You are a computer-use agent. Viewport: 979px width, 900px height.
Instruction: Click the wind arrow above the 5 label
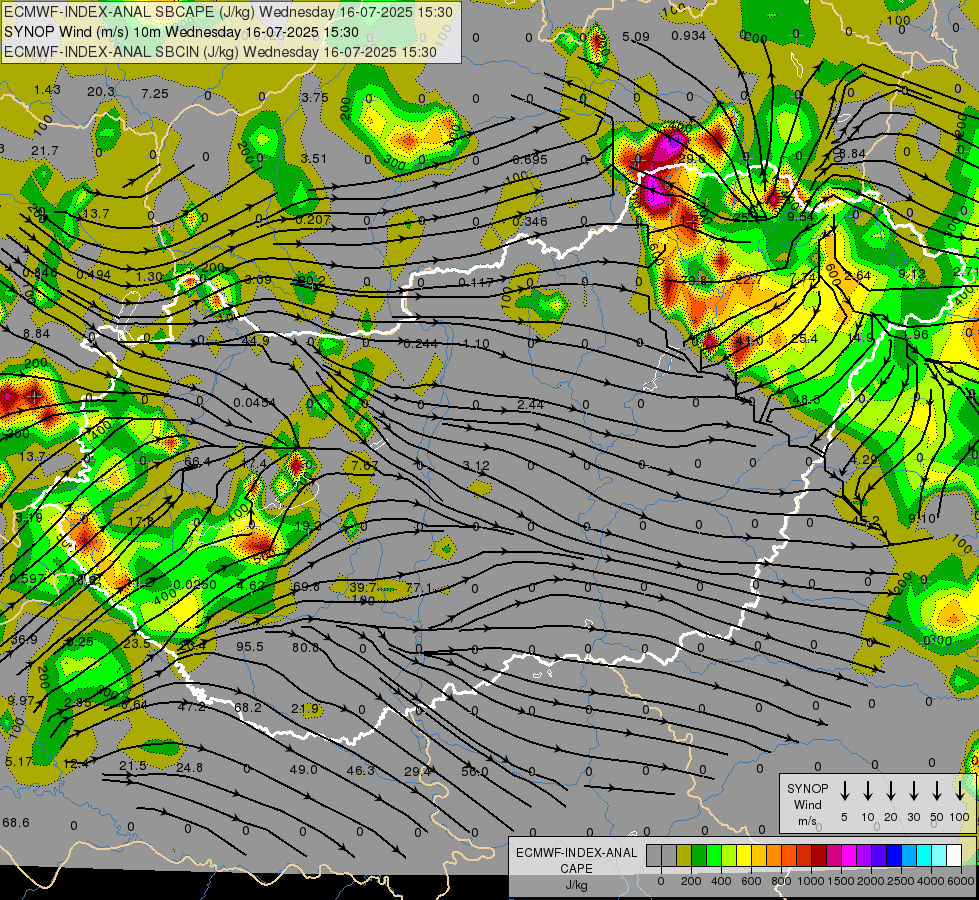tap(844, 790)
